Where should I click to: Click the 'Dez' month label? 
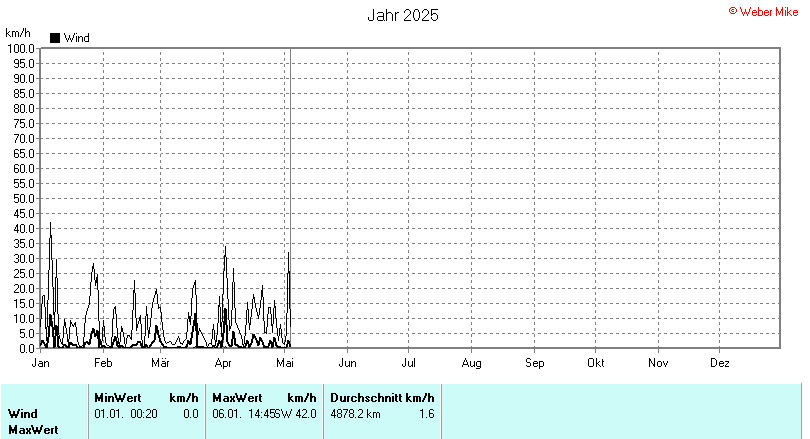tap(719, 363)
